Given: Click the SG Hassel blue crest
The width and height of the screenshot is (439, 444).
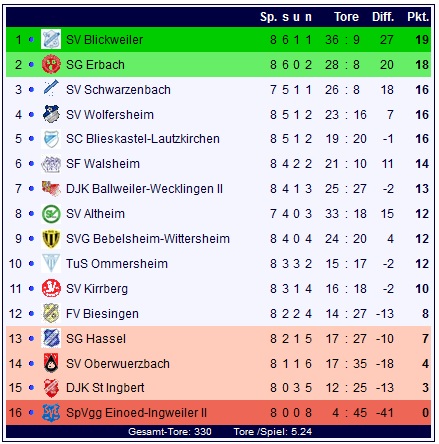Looking at the screenshot, I should coord(51,338).
